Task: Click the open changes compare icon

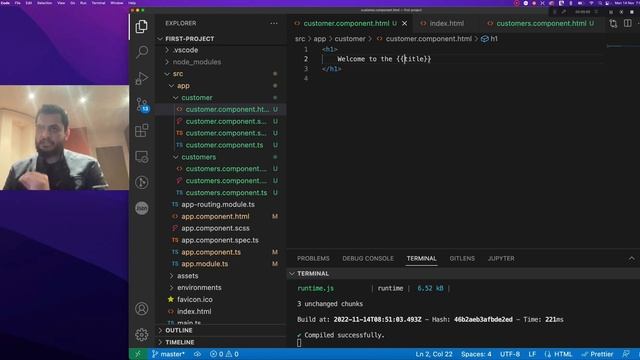Action: (613, 23)
